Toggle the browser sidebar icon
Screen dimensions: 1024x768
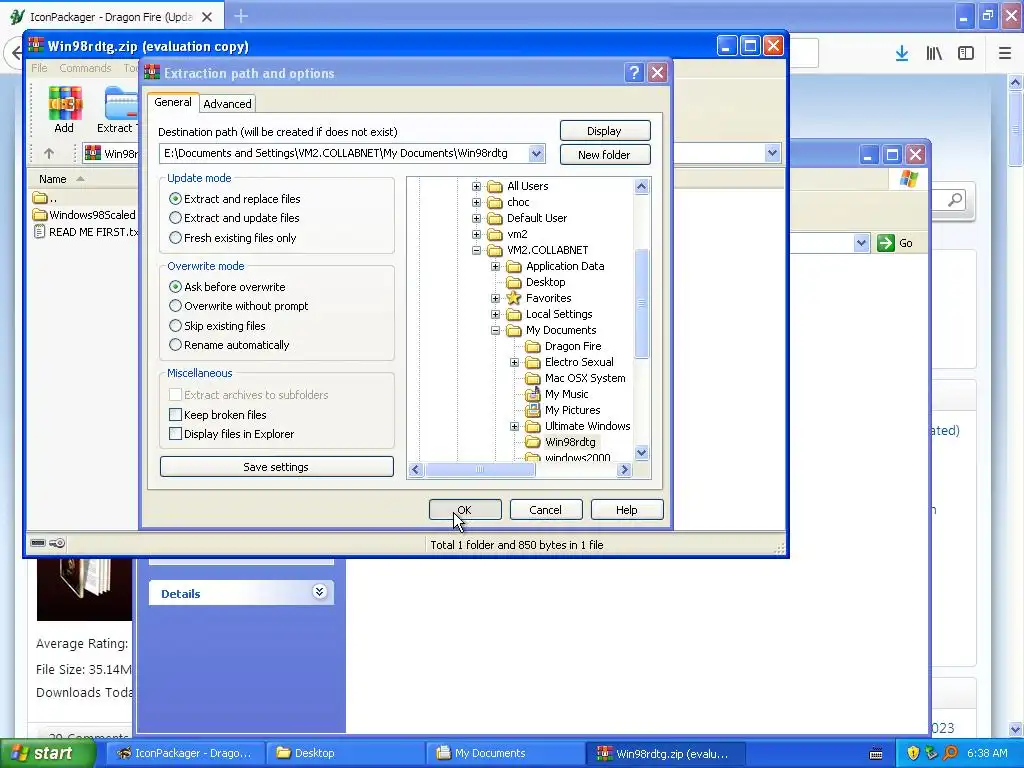[x=966, y=54]
